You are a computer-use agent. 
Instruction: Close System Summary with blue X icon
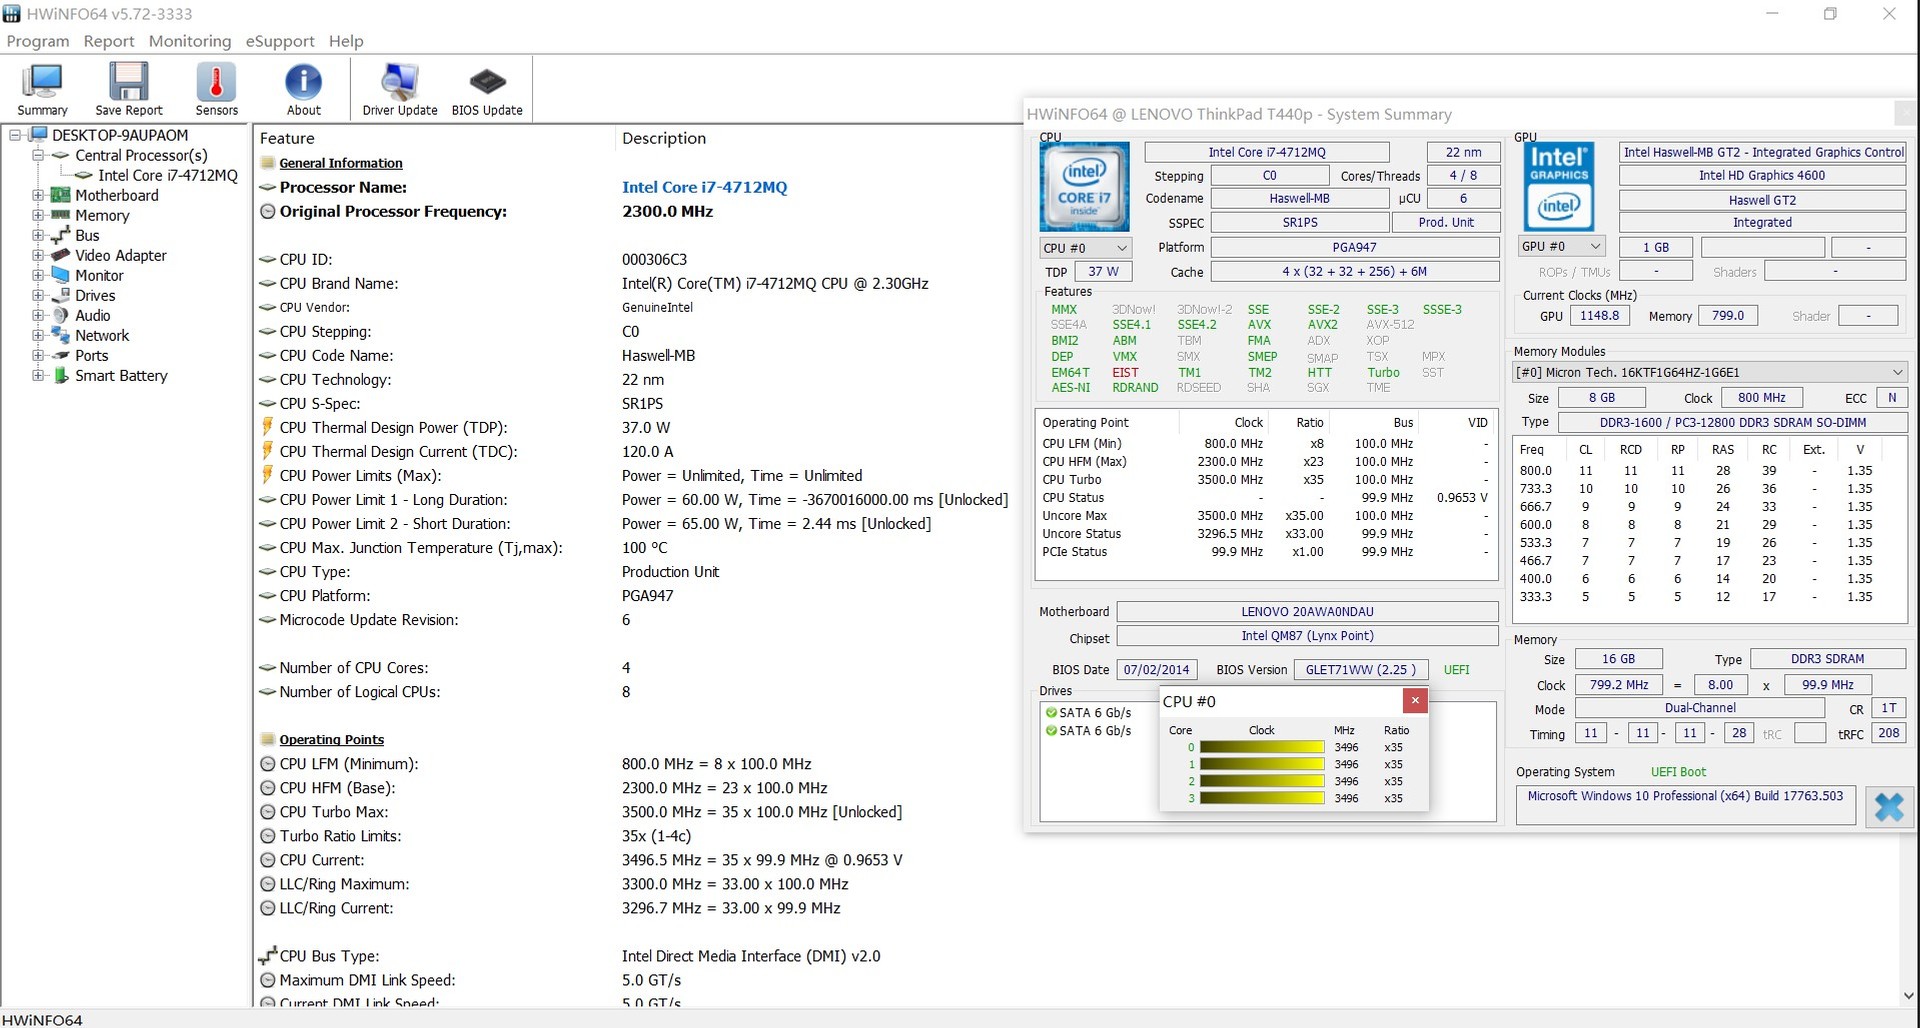(1889, 807)
